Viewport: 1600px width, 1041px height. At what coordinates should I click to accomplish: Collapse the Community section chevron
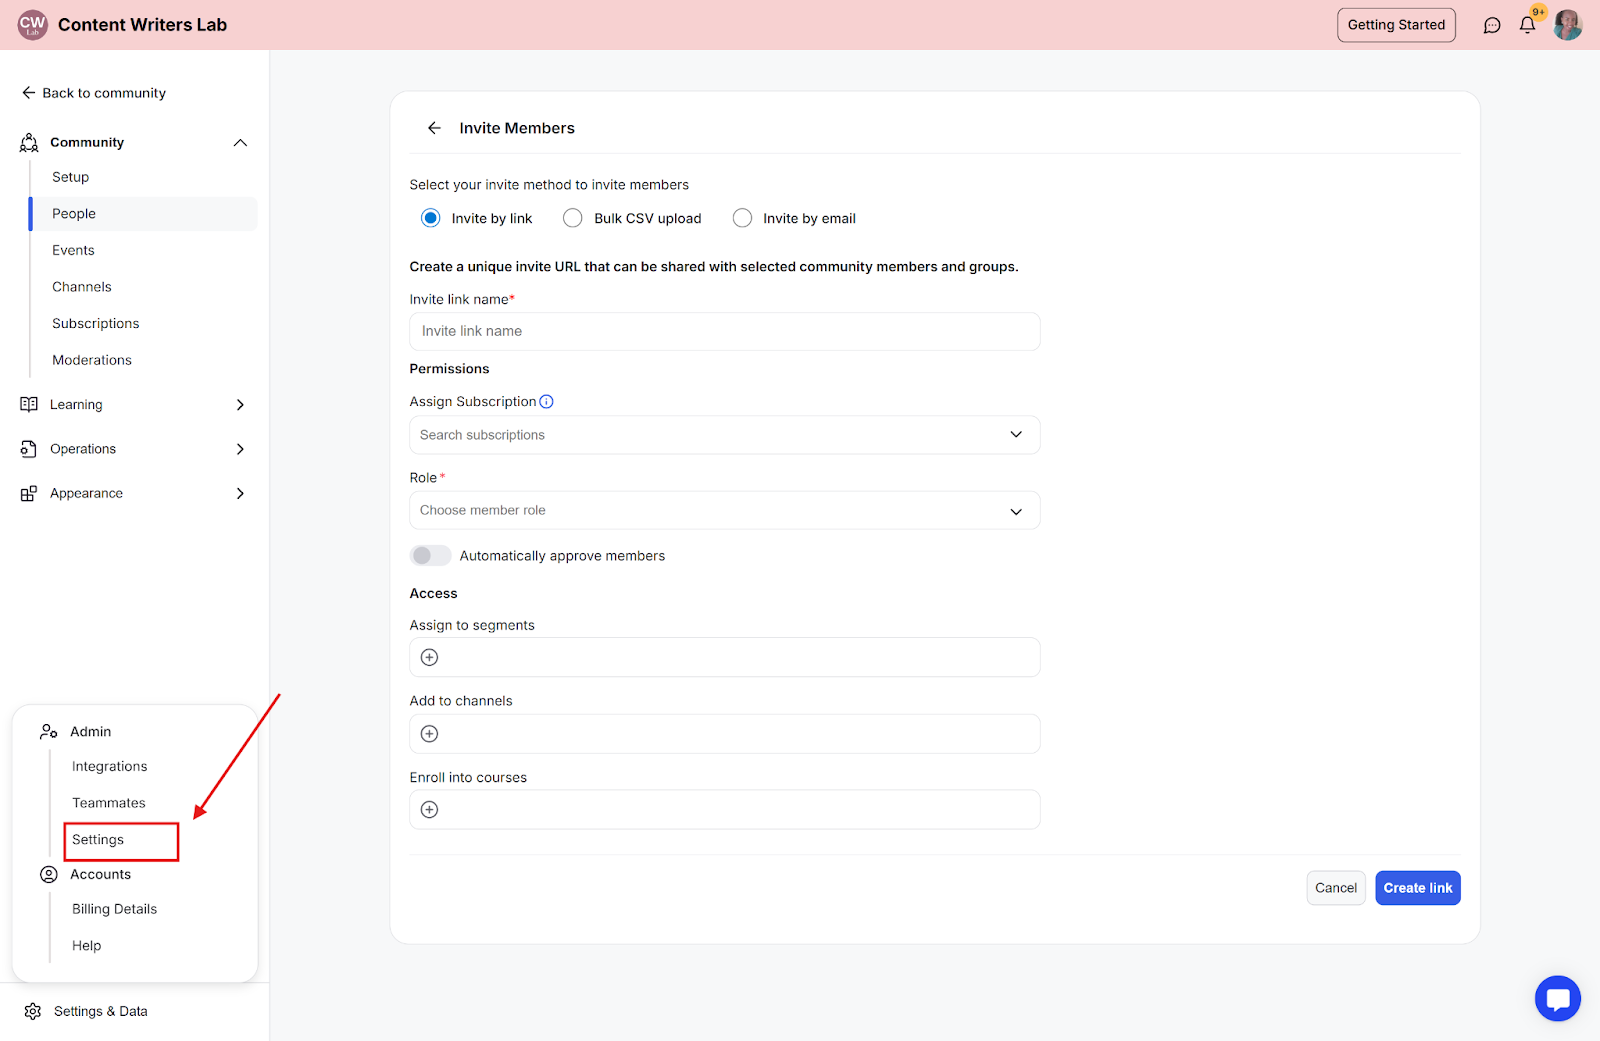[240, 142]
